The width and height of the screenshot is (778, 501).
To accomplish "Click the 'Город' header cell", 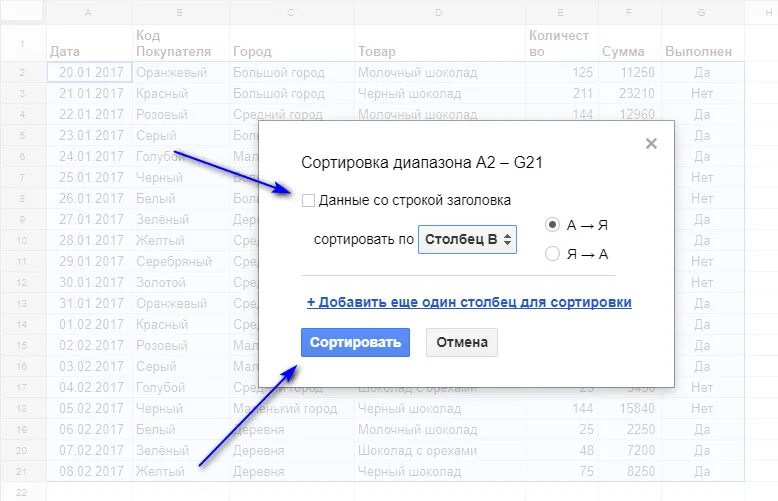I will point(292,44).
